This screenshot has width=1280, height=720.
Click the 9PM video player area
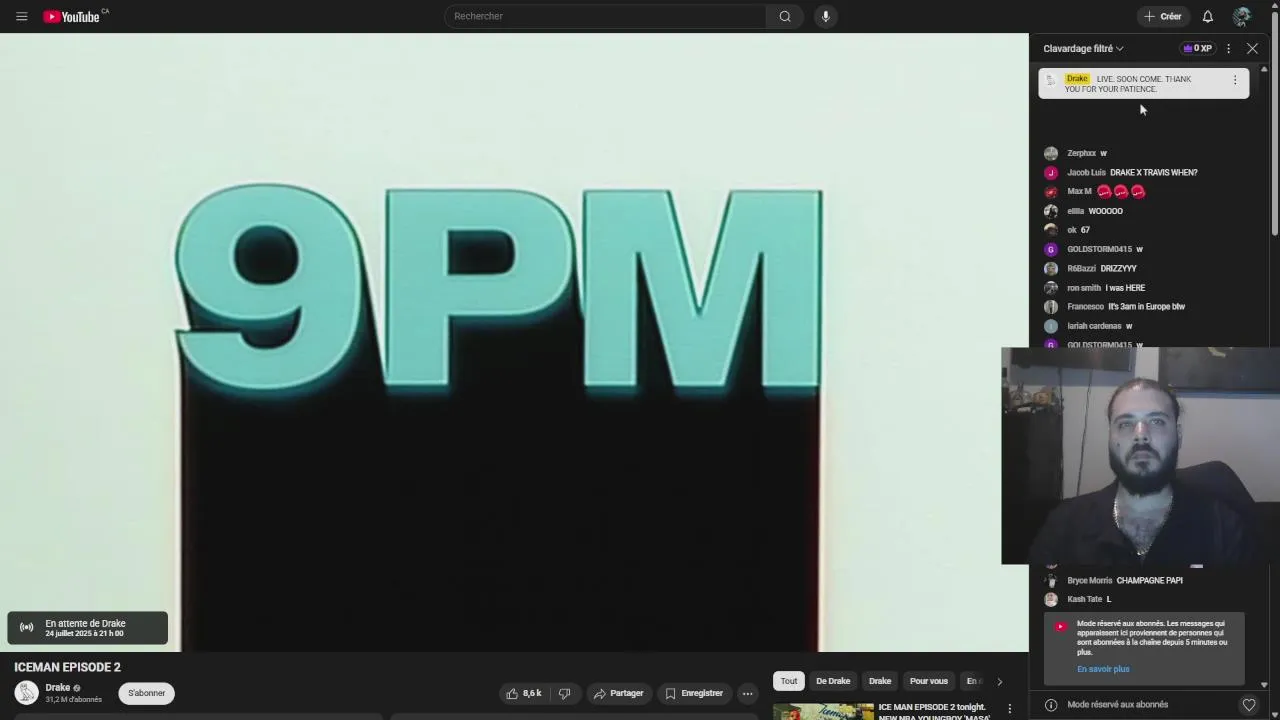point(514,342)
